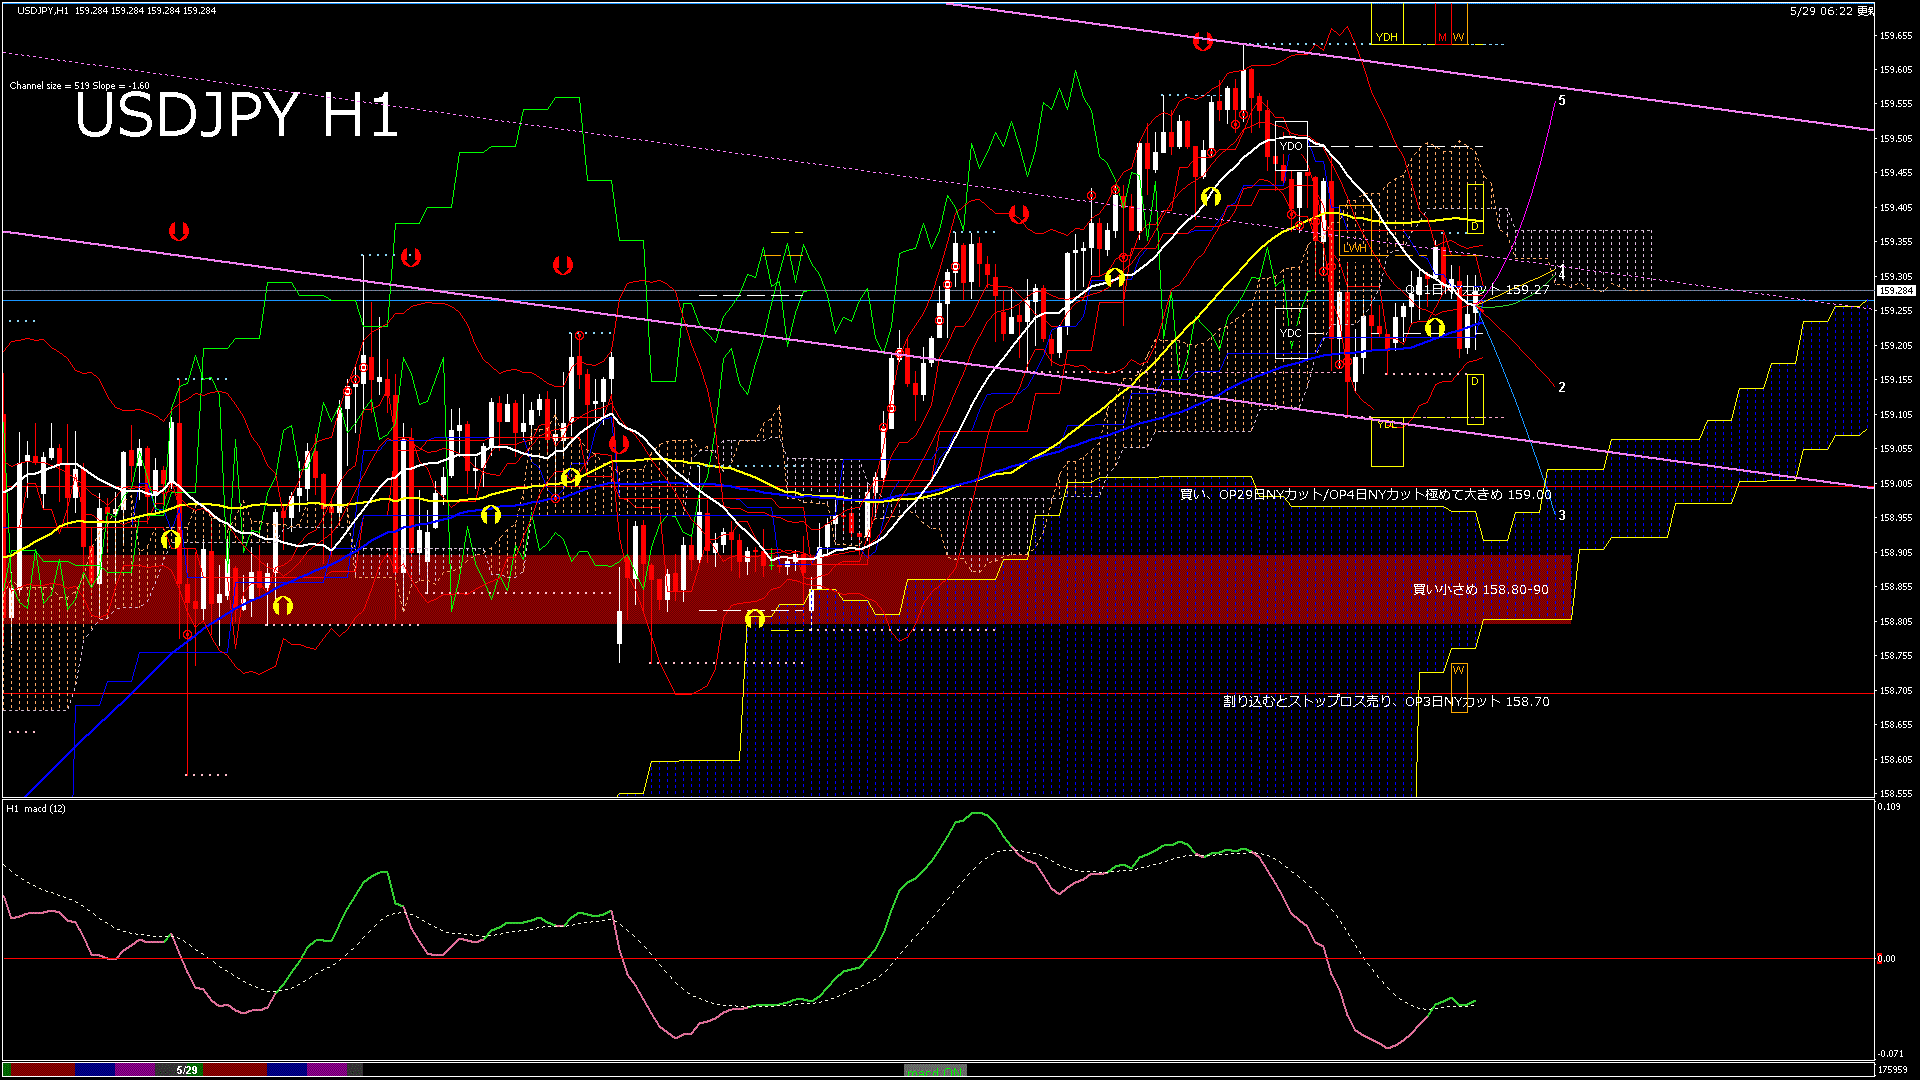Click the 買い OP29日NYカット 159.00 annotation
Viewport: 1920px width, 1080px height.
click(1365, 494)
